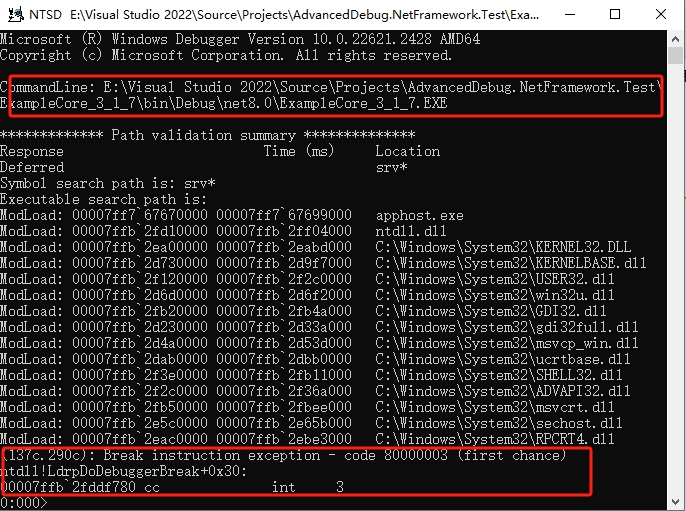
Task: Click the SHELL32.dll module path
Action: (499, 375)
